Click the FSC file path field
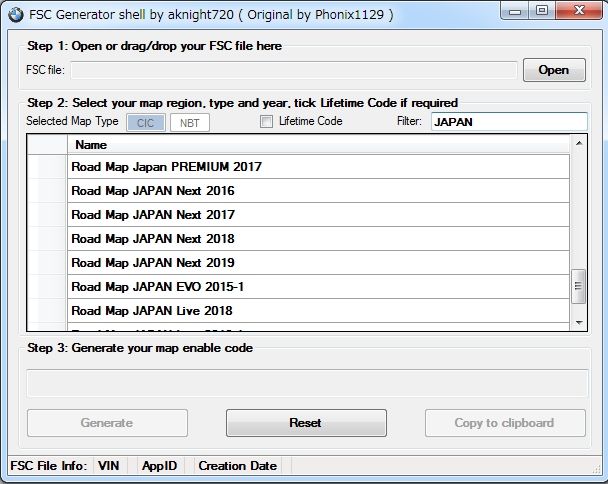Viewport: 608px width, 484px height. pyautogui.click(x=294, y=70)
